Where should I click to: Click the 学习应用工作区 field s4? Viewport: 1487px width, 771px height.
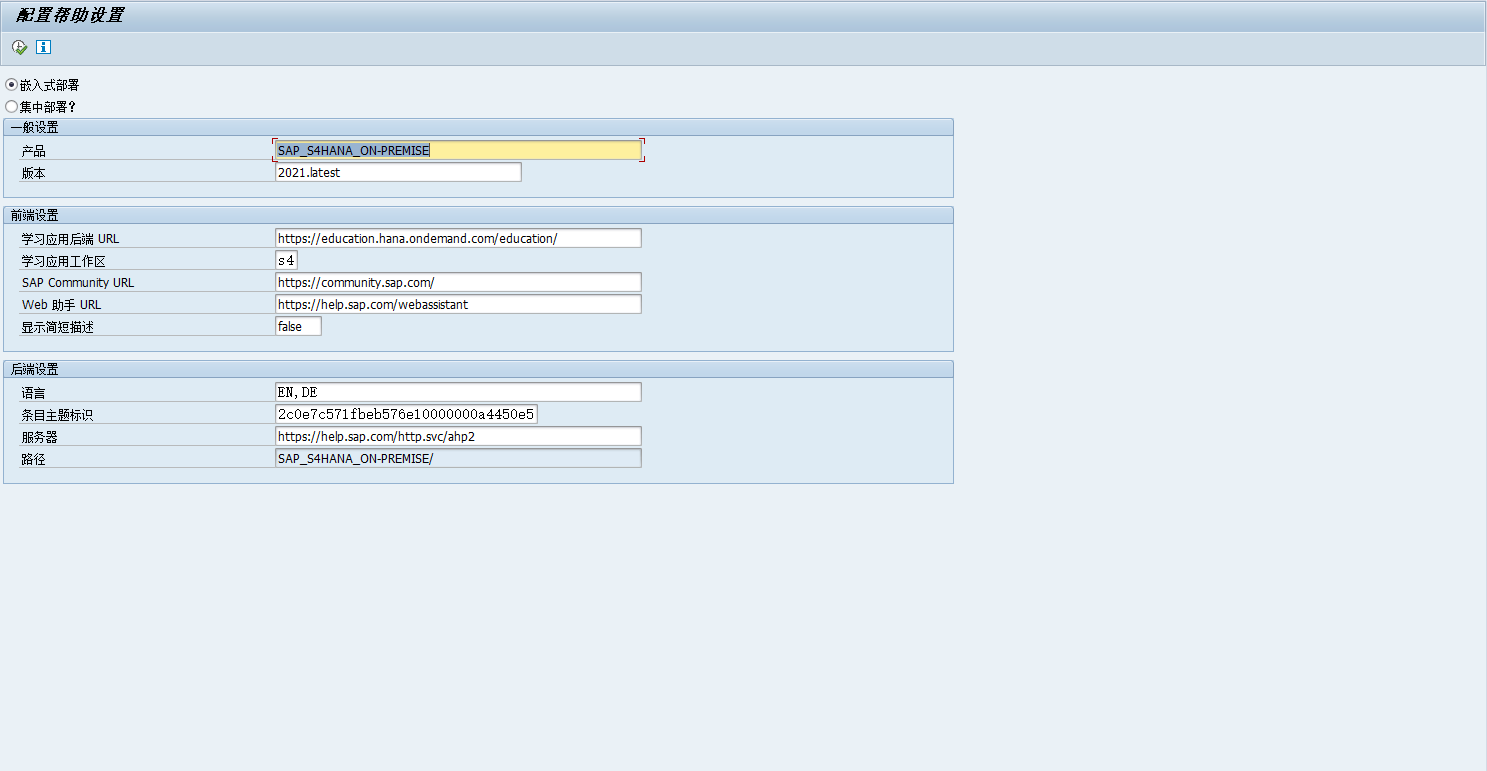(286, 260)
